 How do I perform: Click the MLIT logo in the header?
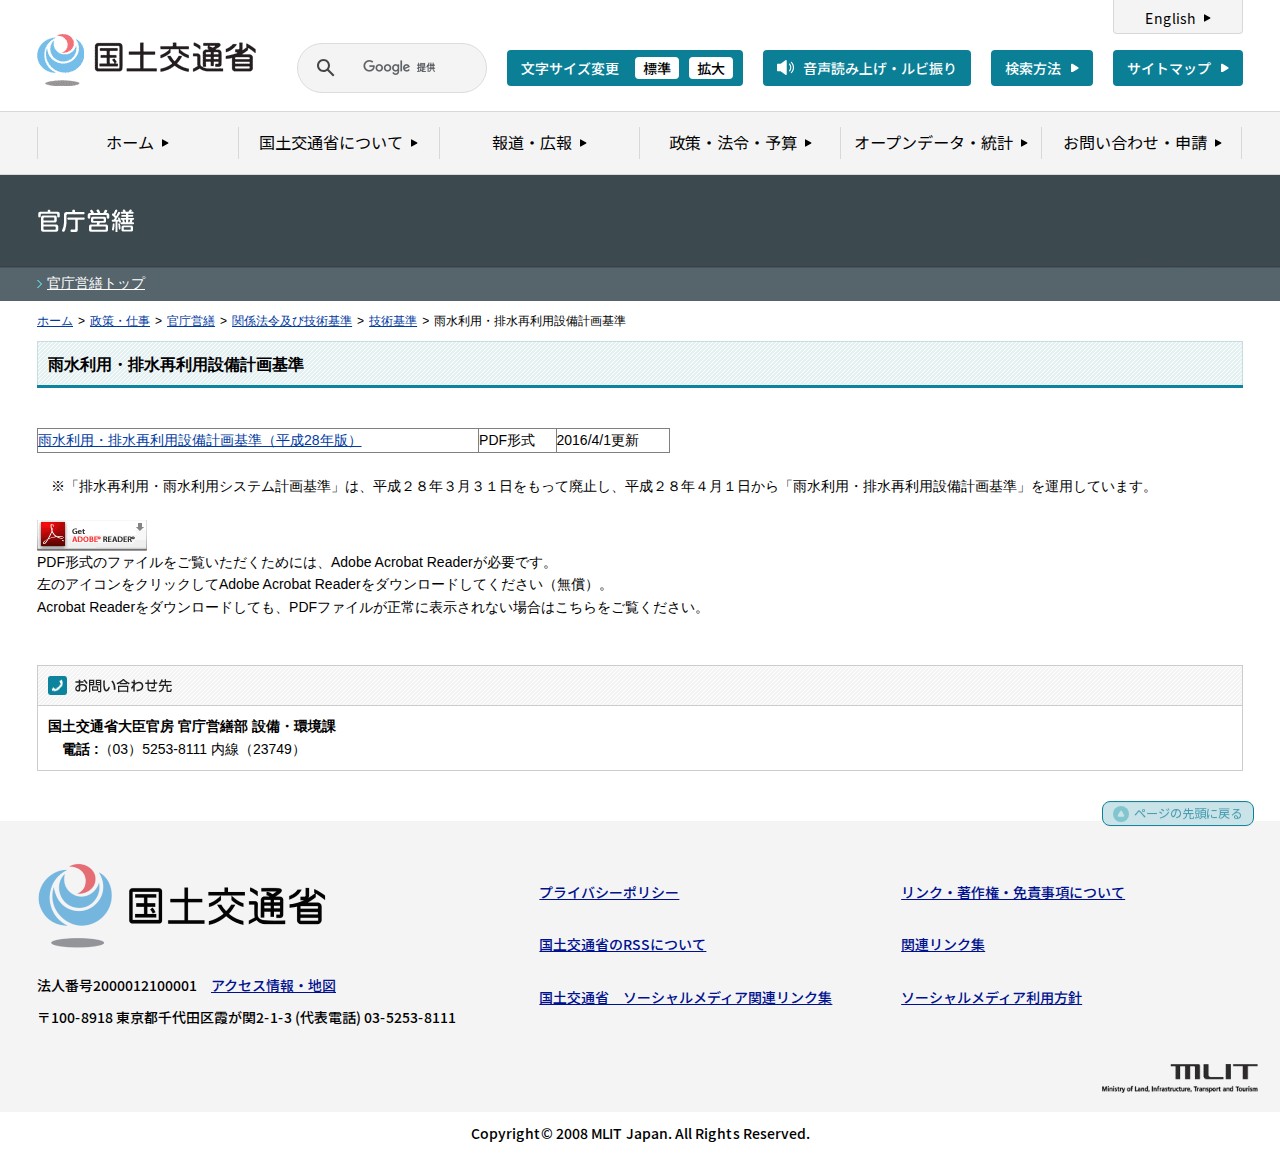point(146,59)
